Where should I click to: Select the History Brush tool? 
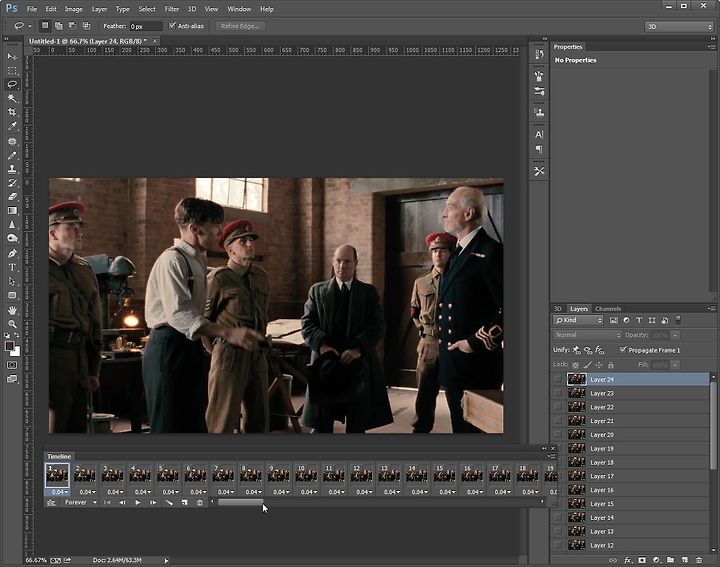12,183
